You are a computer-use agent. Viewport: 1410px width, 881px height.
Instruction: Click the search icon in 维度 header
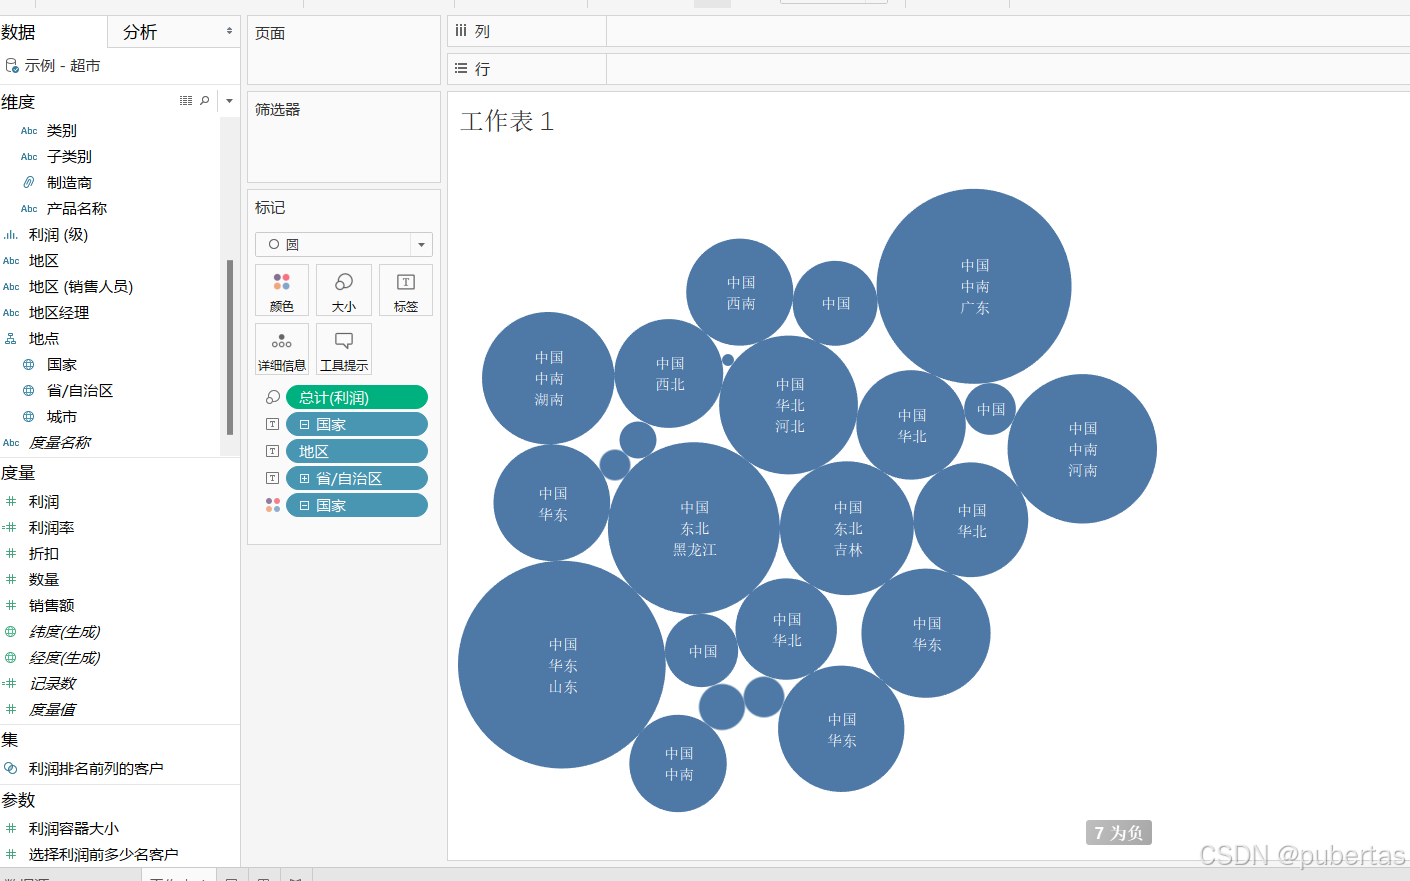[x=205, y=101]
